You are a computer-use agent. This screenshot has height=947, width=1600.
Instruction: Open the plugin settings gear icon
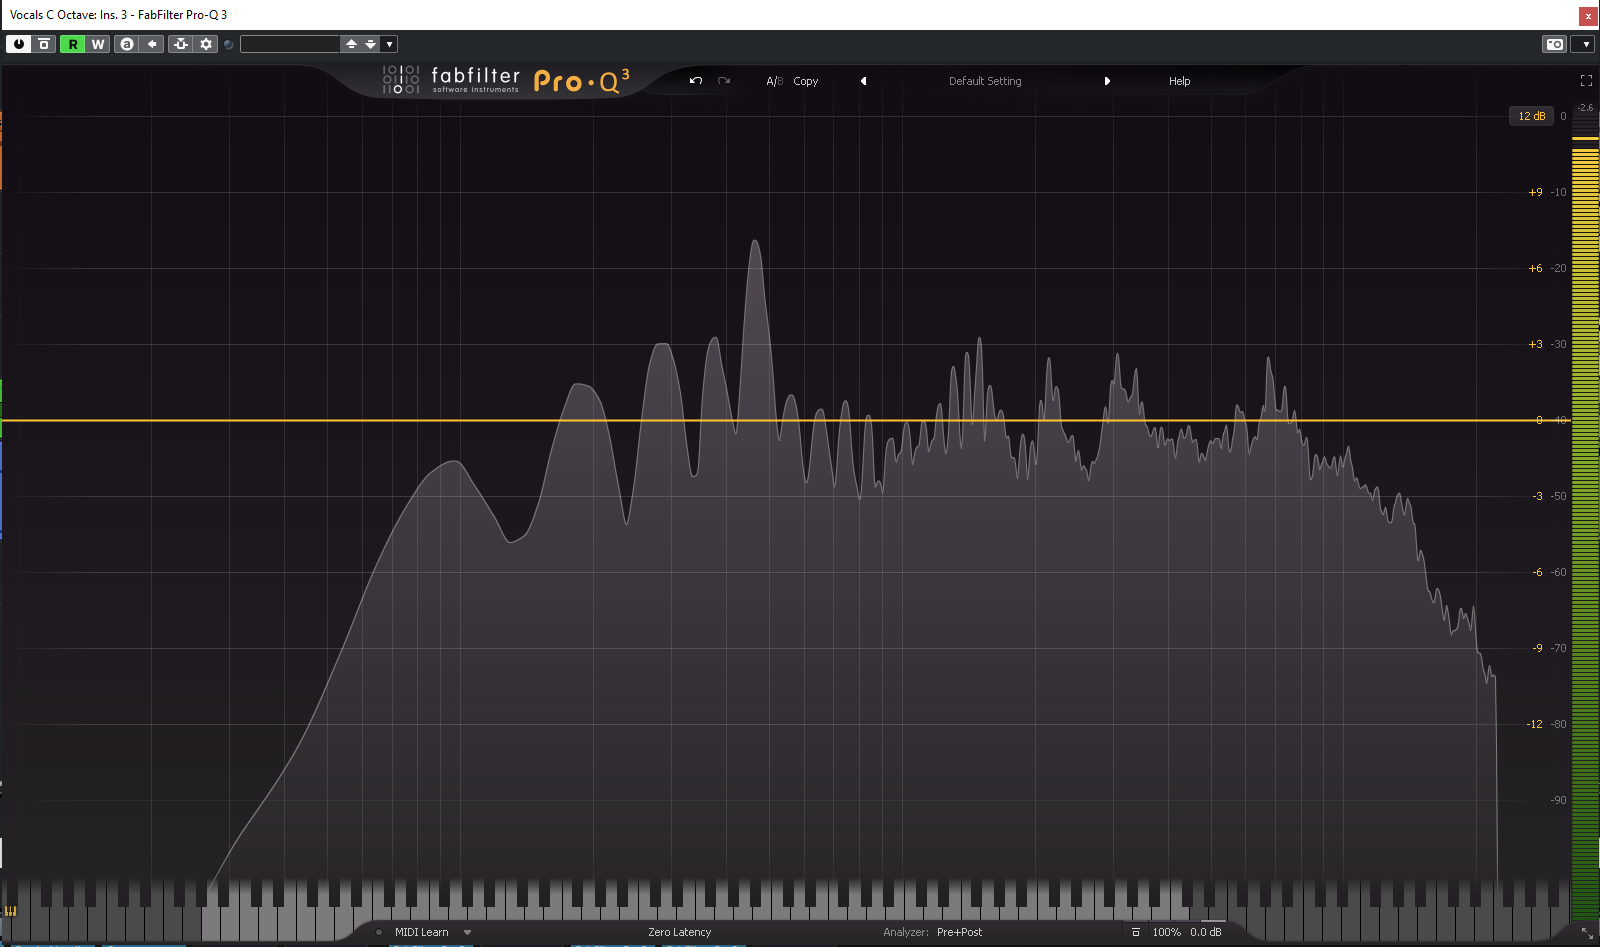click(x=206, y=44)
